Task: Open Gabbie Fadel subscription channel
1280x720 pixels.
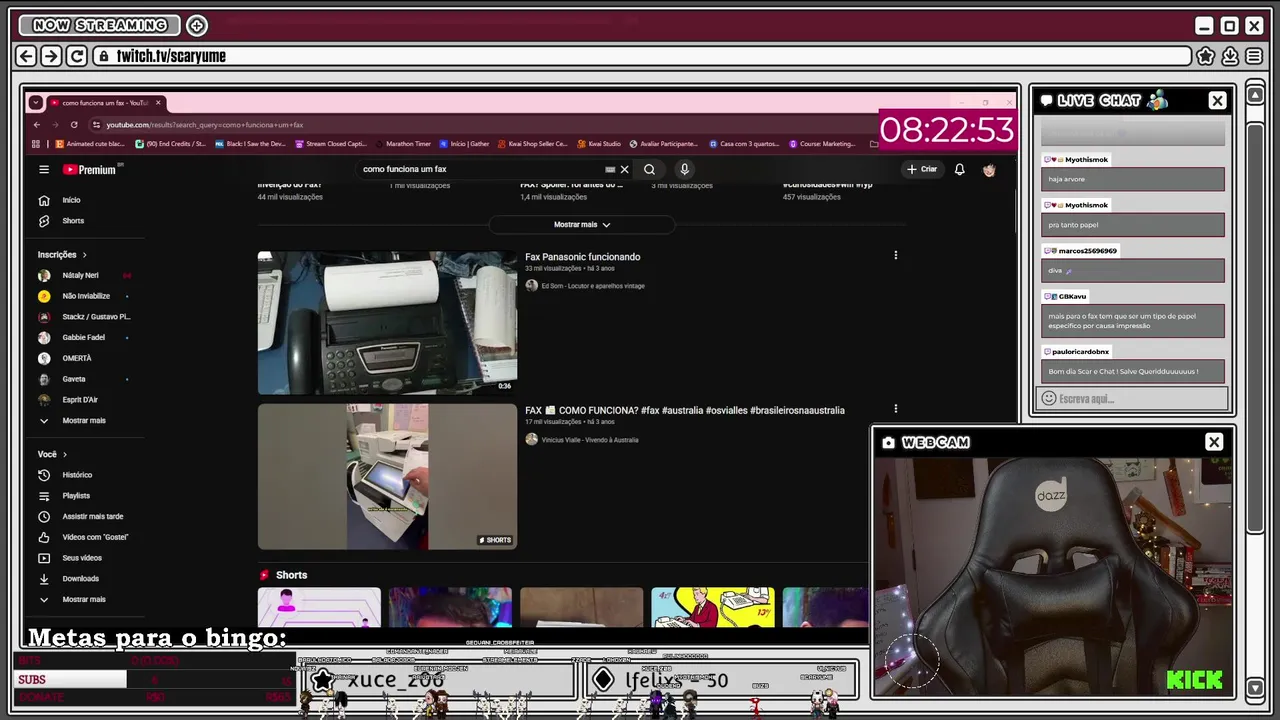Action: coord(85,337)
